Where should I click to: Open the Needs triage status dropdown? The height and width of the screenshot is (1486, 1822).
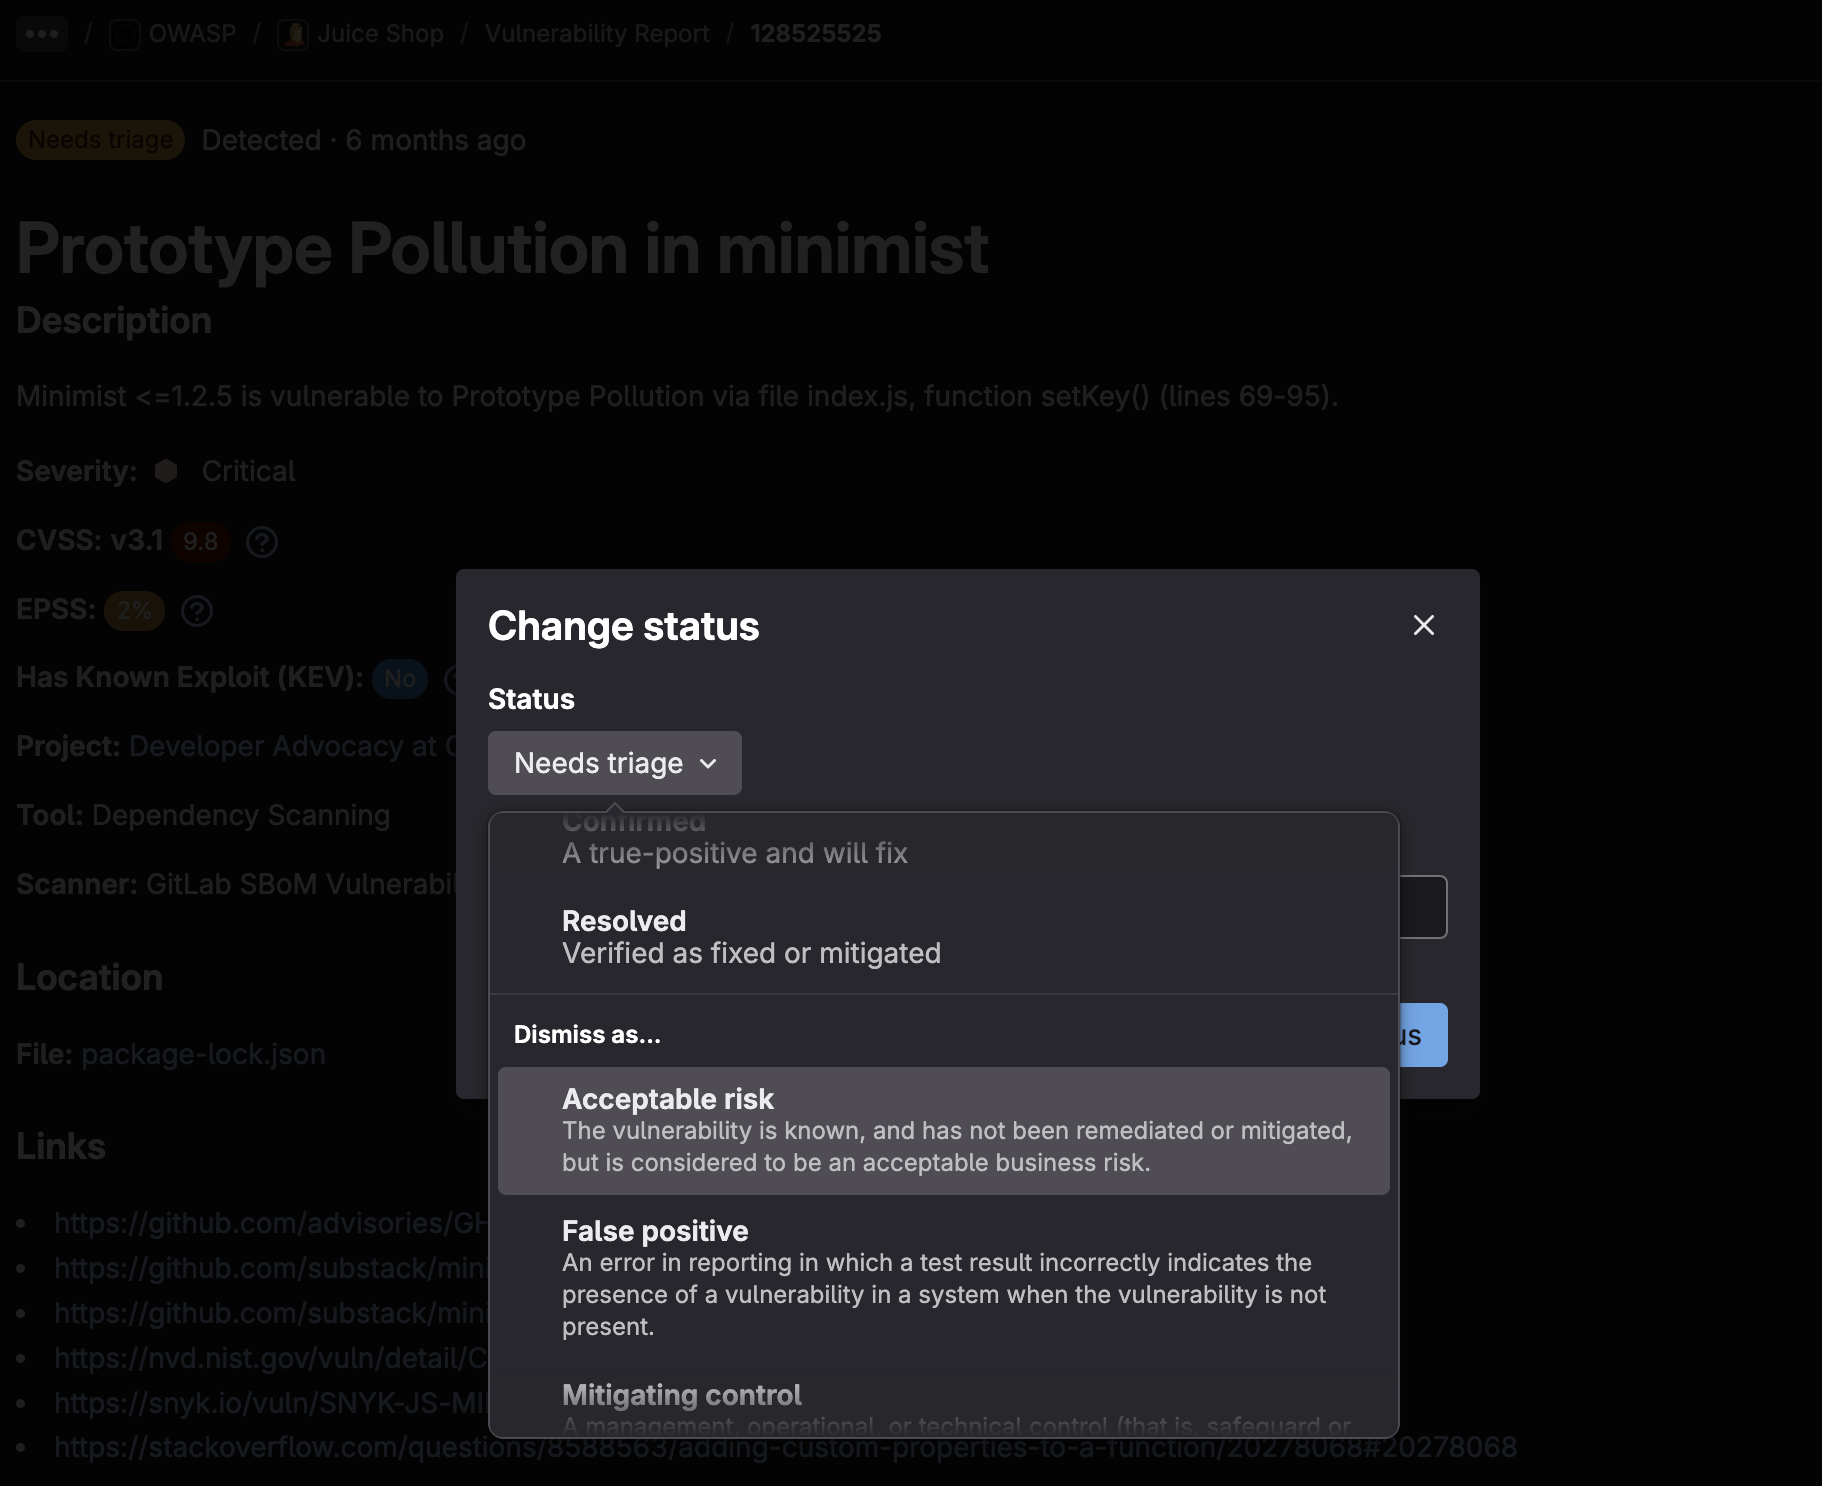point(614,763)
